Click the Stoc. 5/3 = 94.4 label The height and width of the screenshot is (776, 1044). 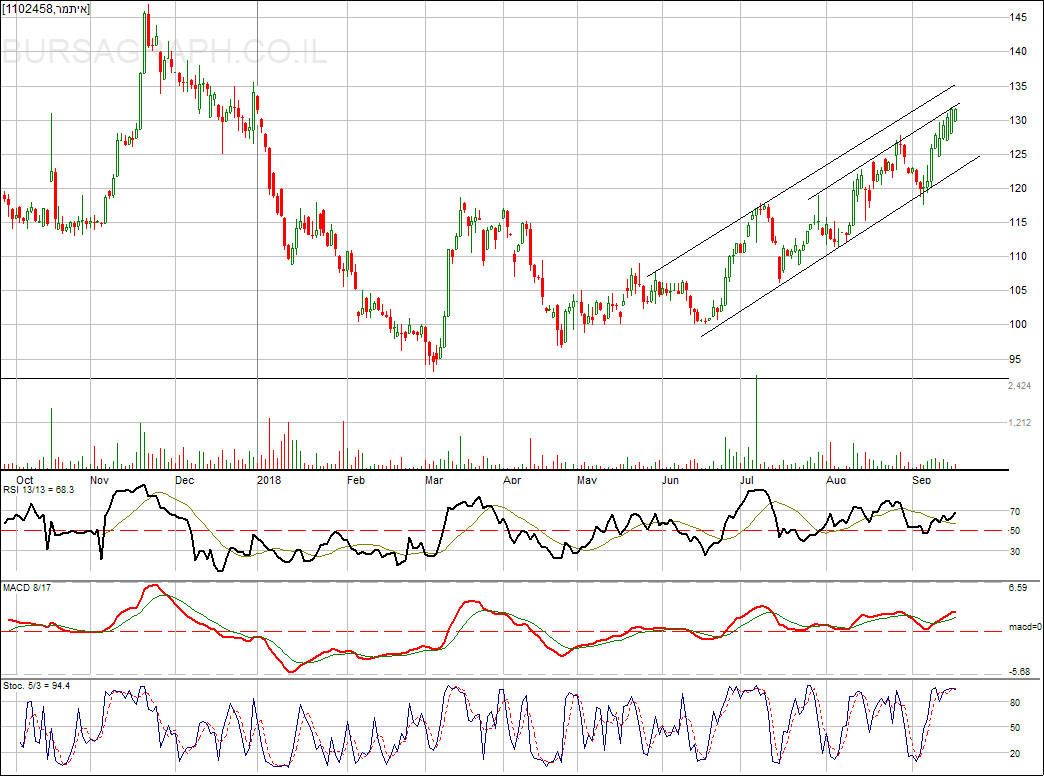point(37,685)
